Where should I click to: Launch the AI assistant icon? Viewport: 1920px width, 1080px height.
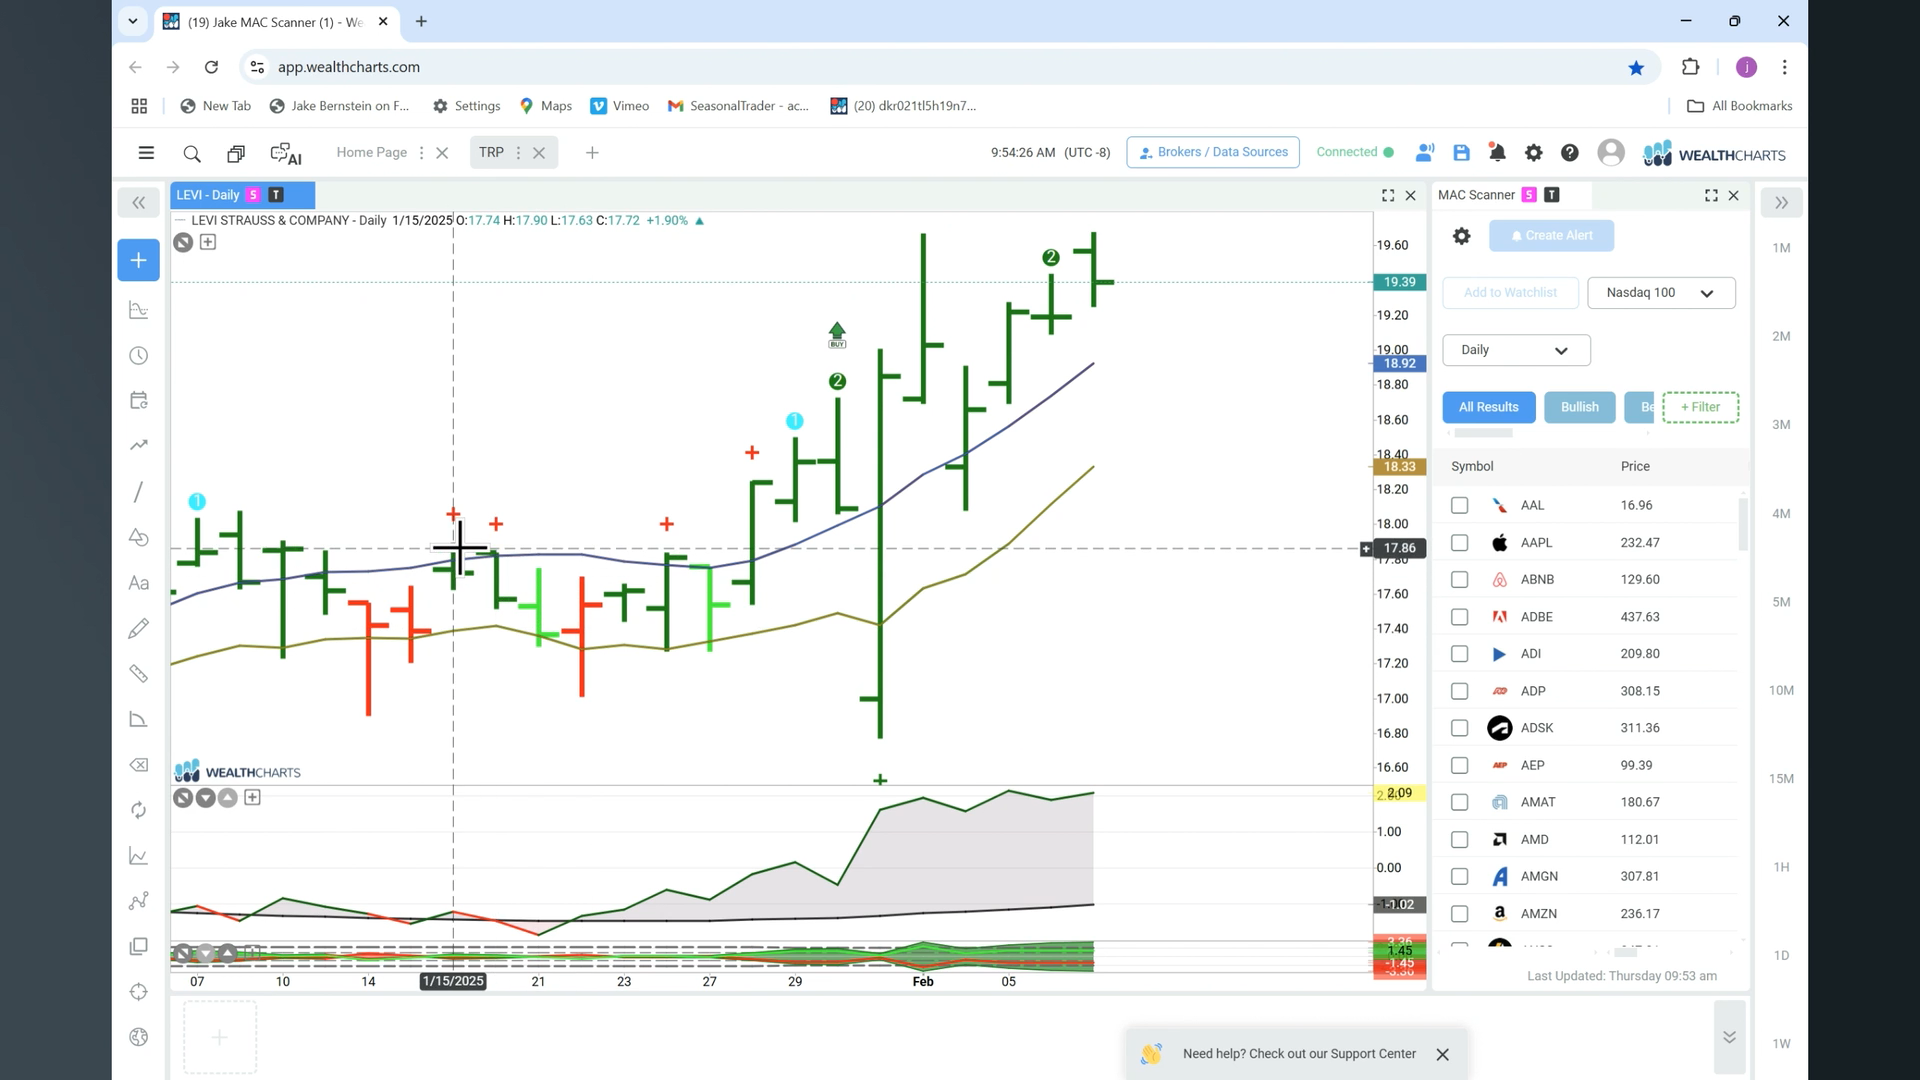click(x=286, y=153)
